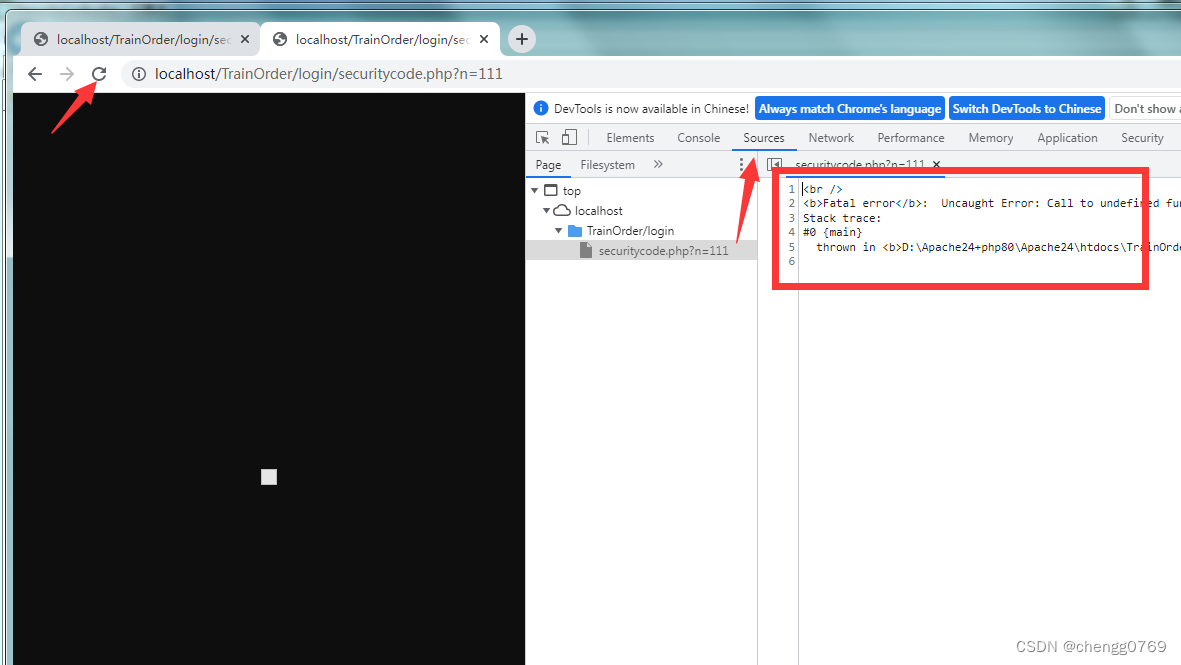
Task: Click Always match Chrome's language button
Action: click(x=849, y=109)
